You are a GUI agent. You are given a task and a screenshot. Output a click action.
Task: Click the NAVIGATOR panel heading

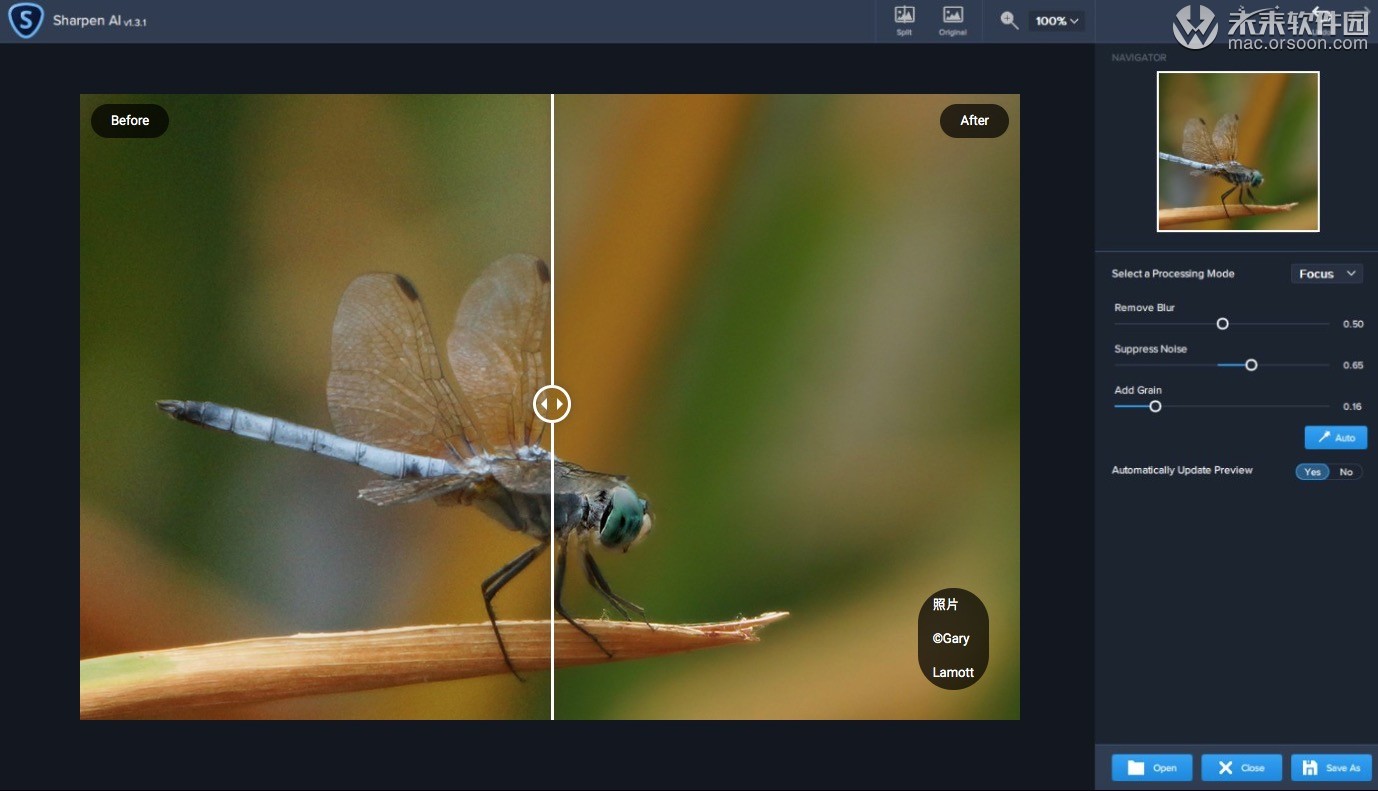point(1139,57)
